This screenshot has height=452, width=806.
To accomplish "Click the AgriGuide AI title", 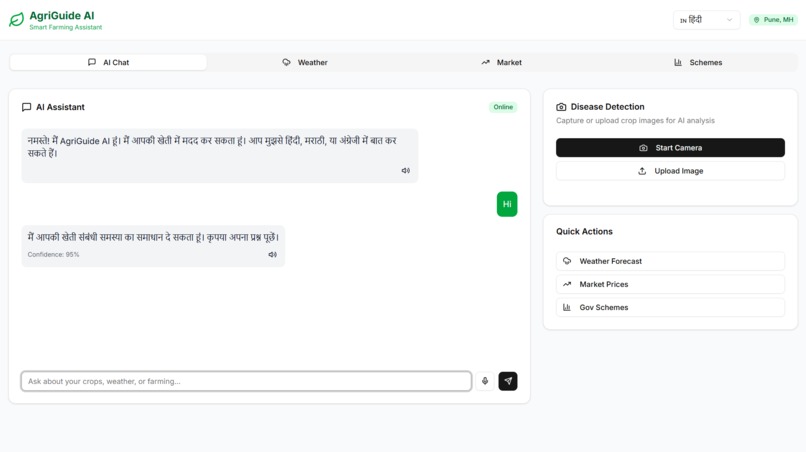I will 62,16.
